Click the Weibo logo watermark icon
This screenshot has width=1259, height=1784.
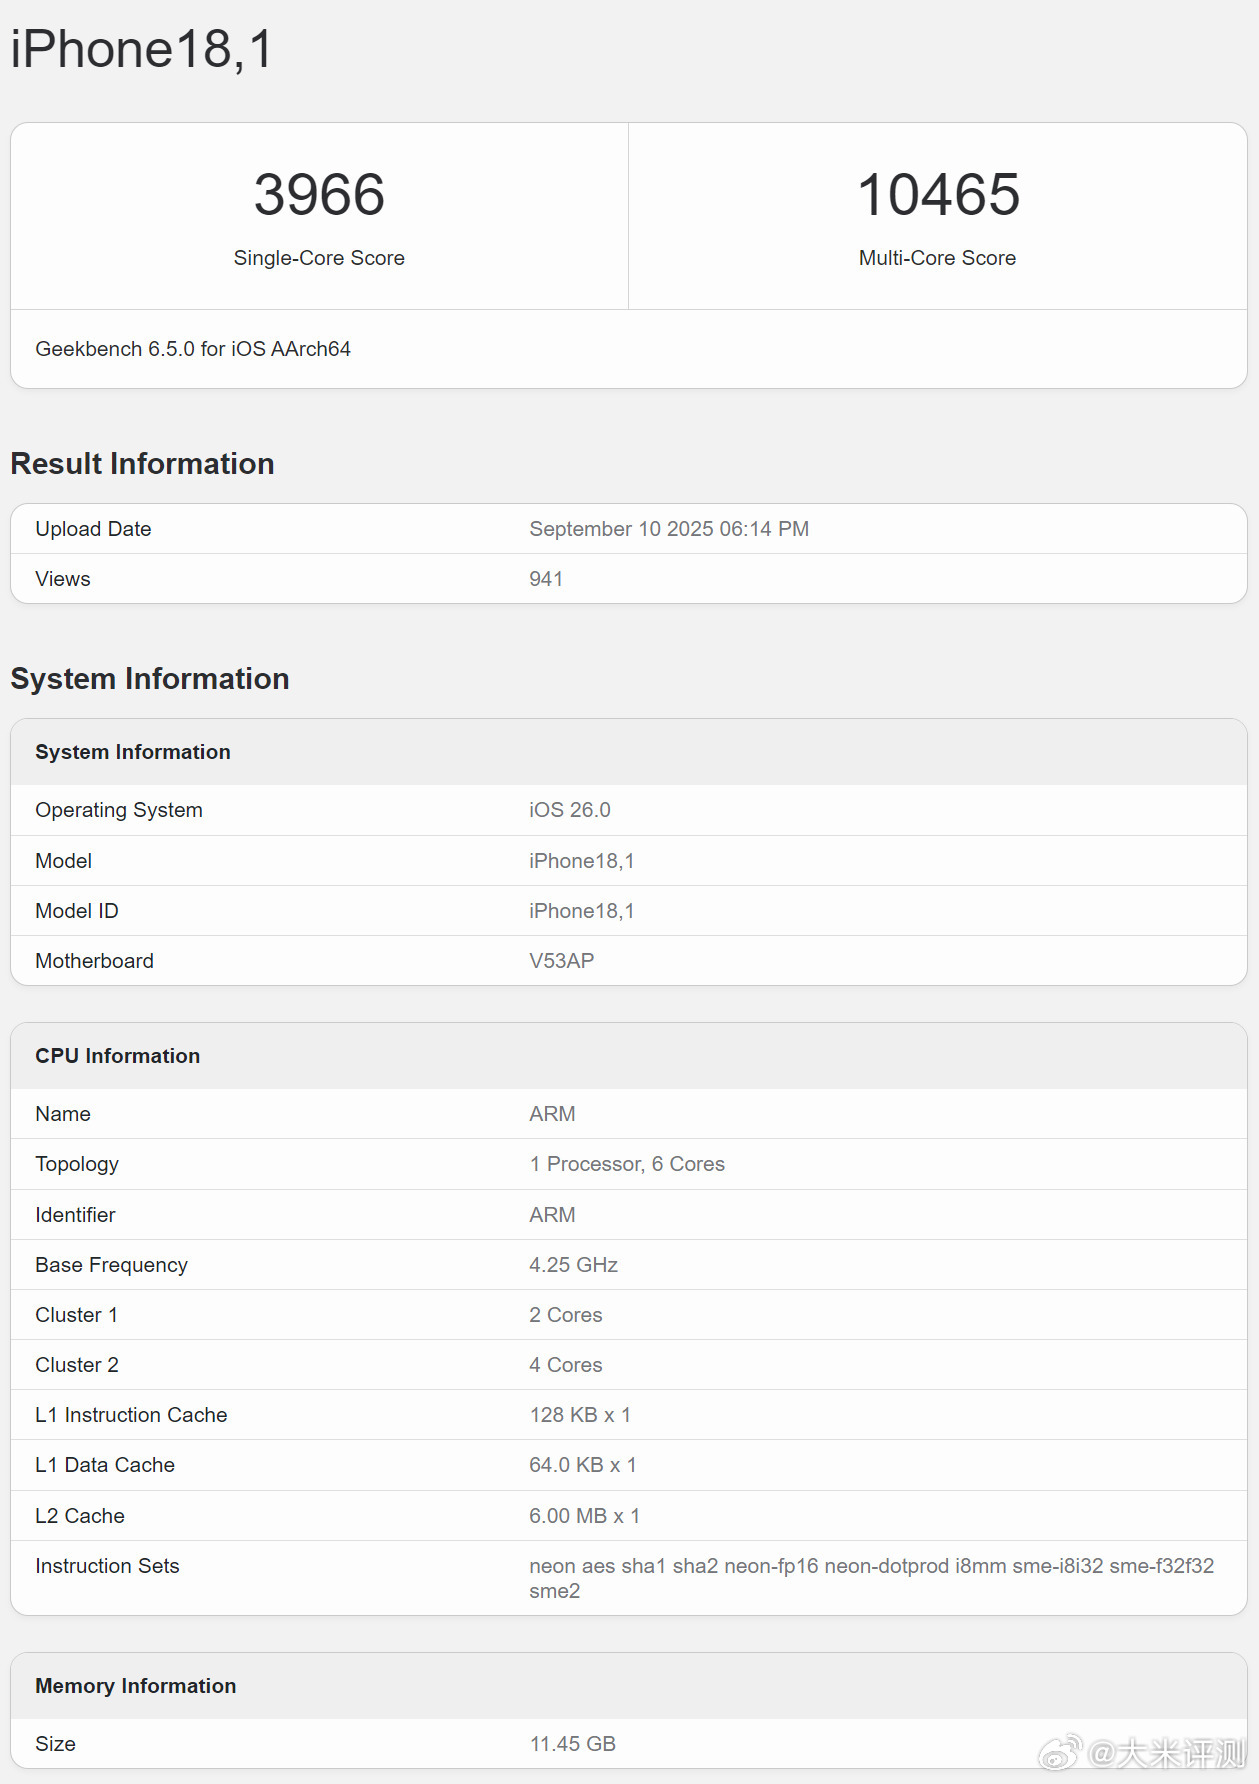[x=1060, y=1752]
